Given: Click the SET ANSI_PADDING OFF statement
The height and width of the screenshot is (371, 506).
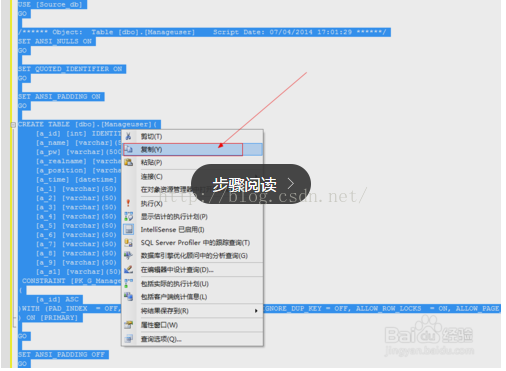Looking at the screenshot, I should coord(63,355).
